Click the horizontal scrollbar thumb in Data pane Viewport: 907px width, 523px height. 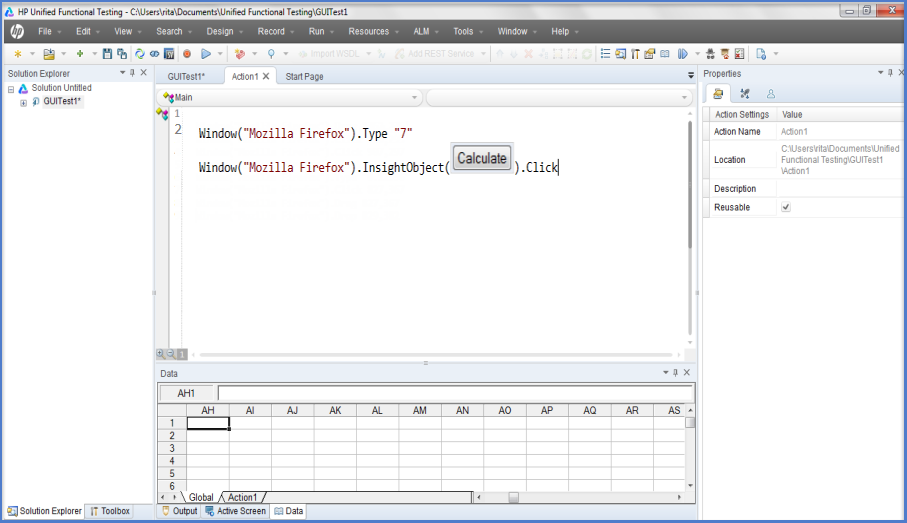tap(513, 497)
